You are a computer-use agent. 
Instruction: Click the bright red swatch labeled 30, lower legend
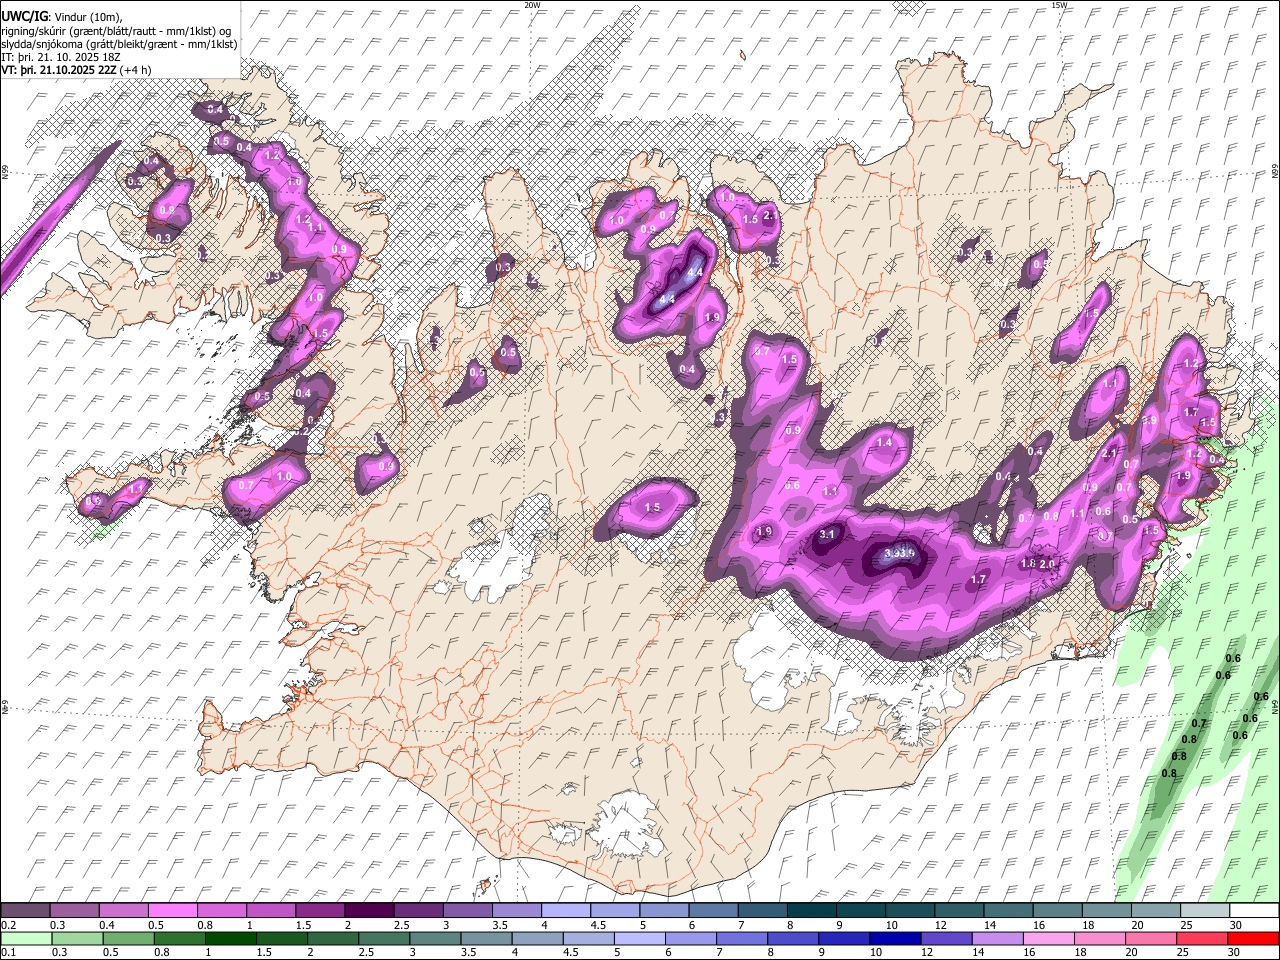click(1254, 938)
